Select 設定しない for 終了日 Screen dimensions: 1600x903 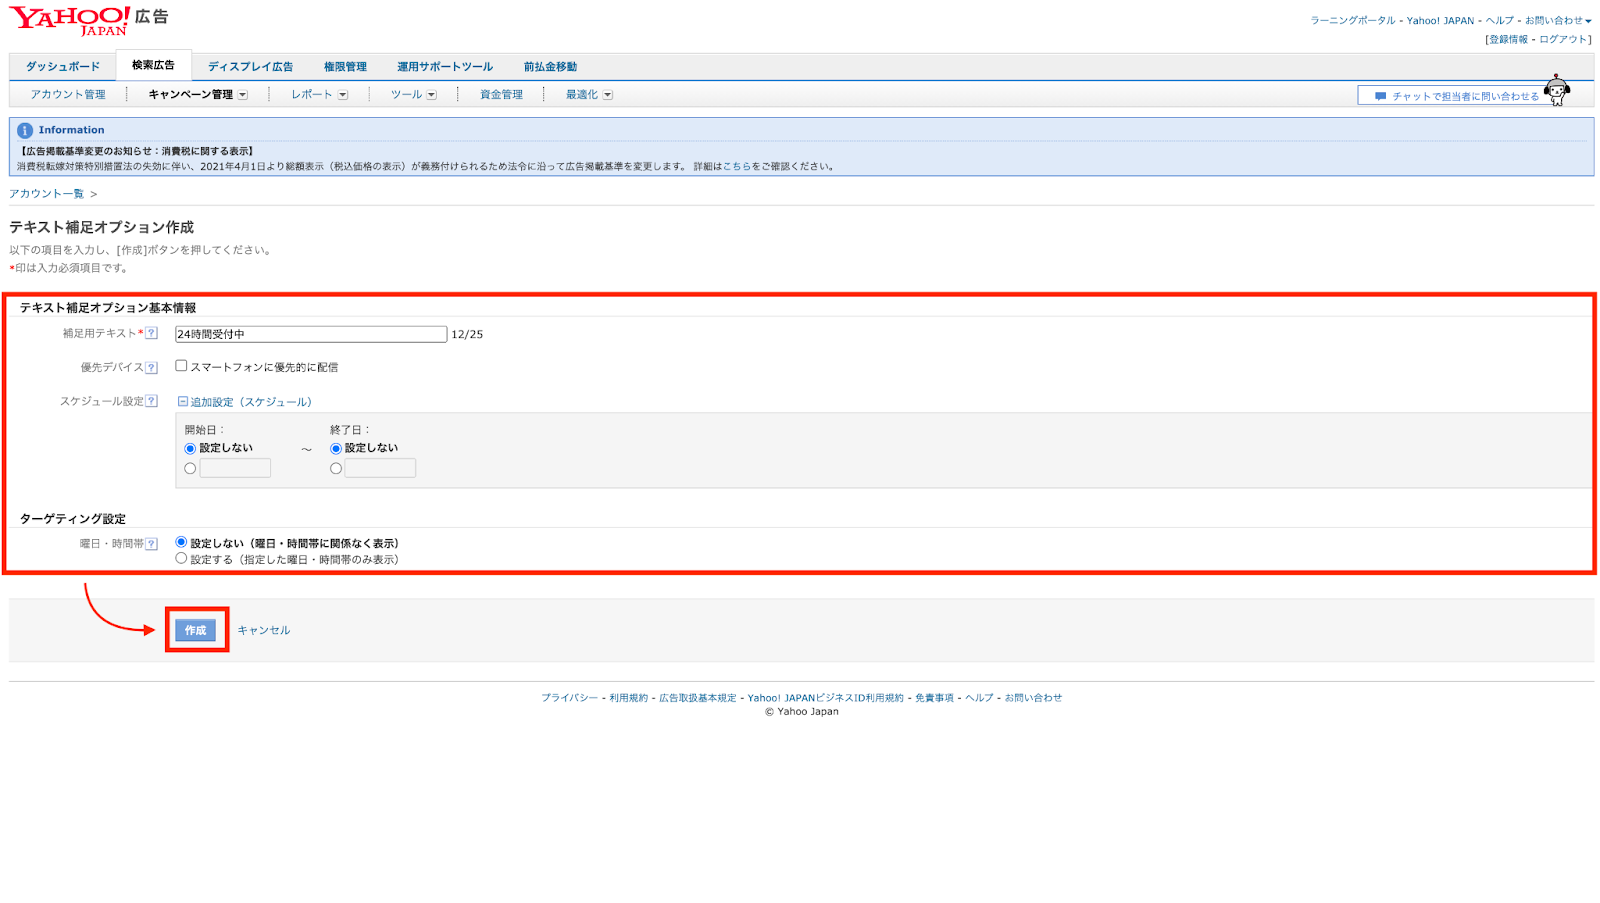336,449
